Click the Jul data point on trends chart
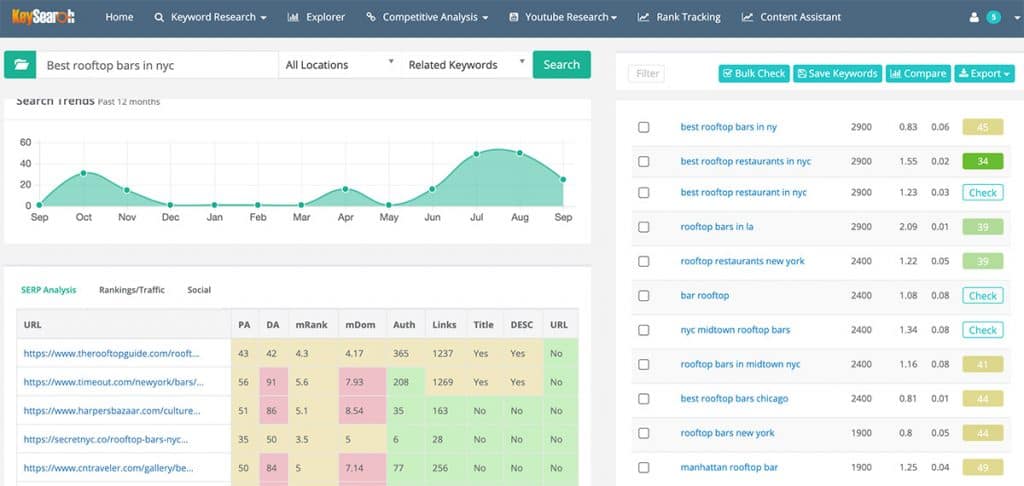Image resolution: width=1024 pixels, height=486 pixels. coord(476,154)
